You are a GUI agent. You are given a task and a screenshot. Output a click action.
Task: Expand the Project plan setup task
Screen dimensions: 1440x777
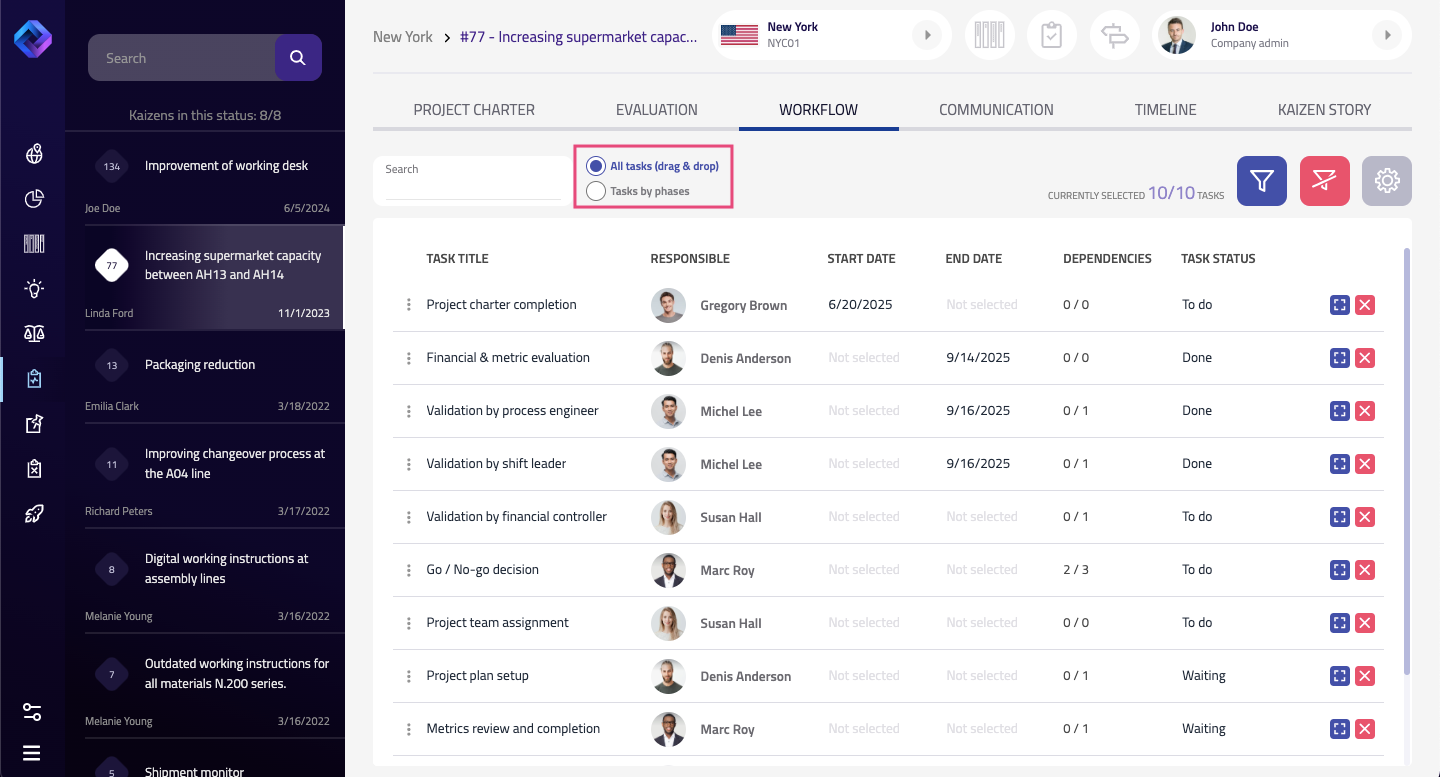(1340, 676)
